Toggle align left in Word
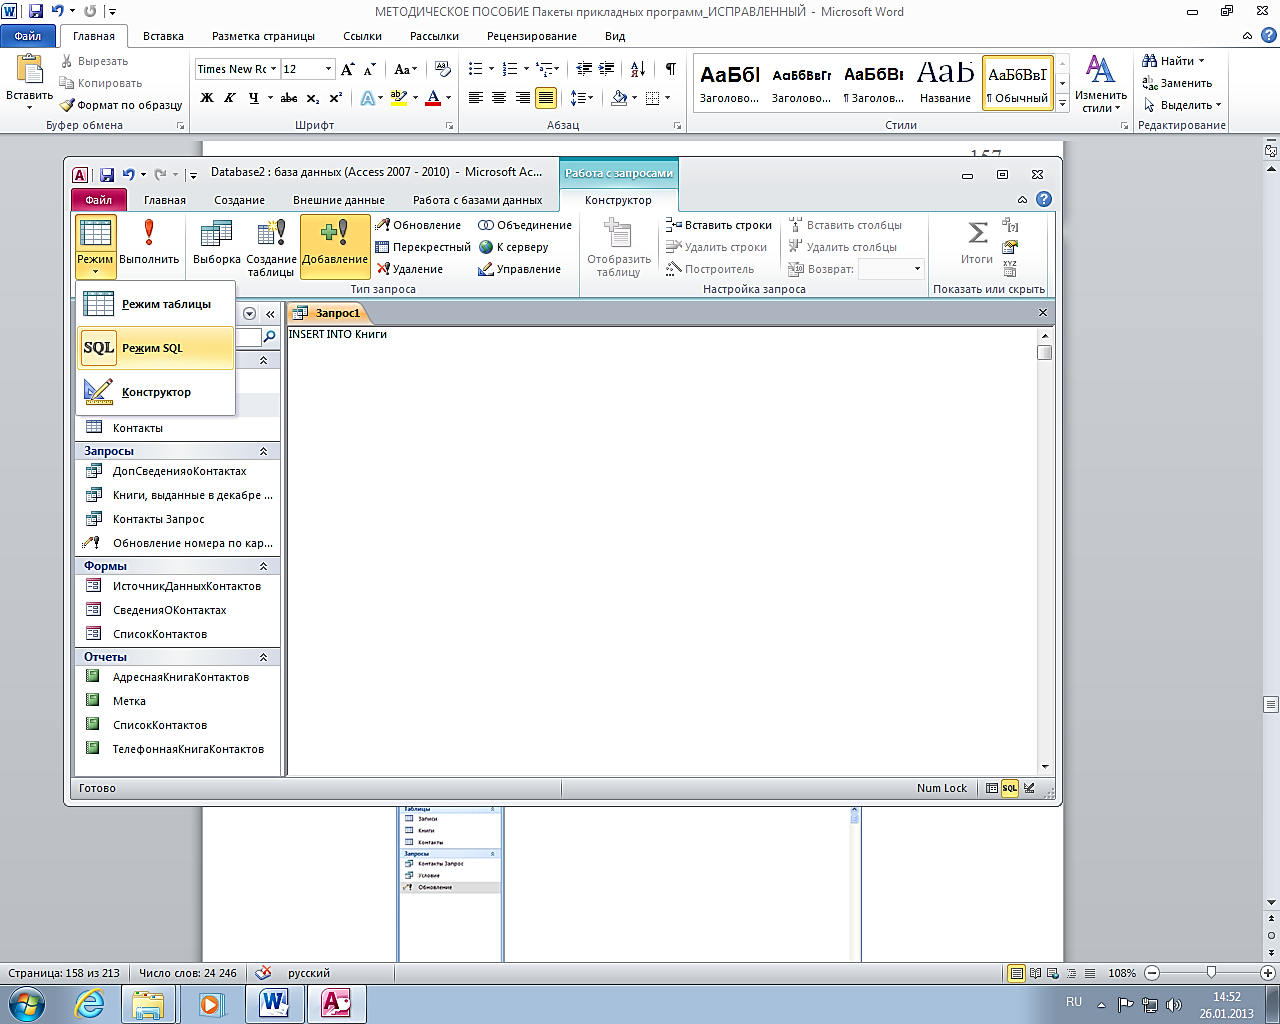 pos(475,98)
